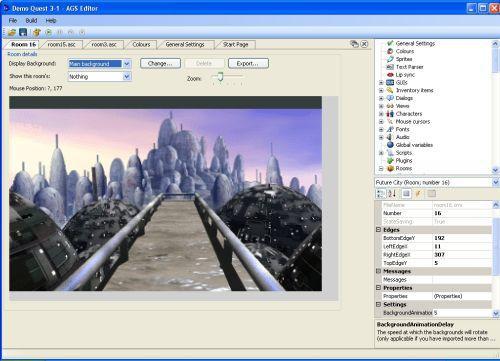Viewport: 500px width, 361px height.
Task: Expand the Dialogs tree node
Action: click(x=381, y=98)
